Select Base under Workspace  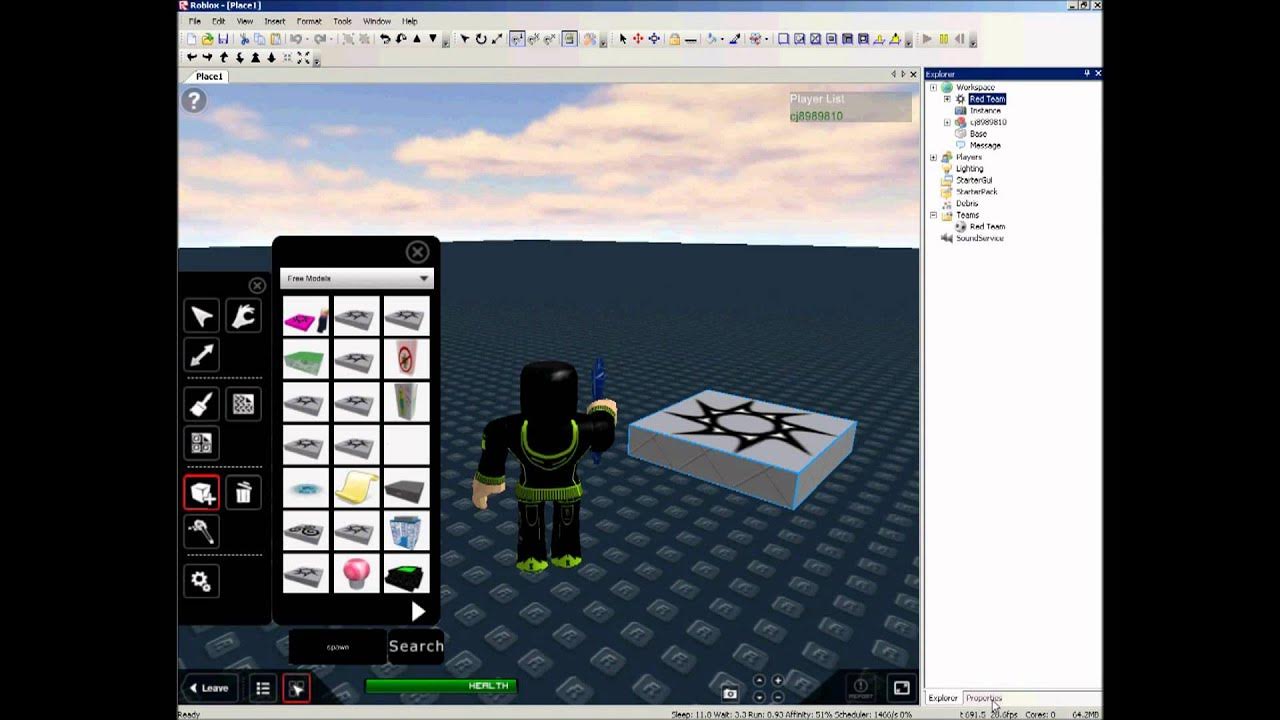(x=978, y=134)
